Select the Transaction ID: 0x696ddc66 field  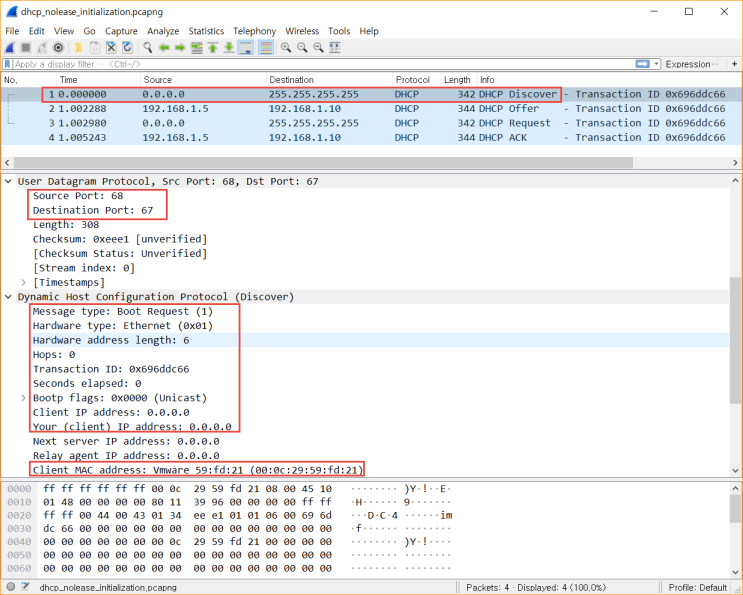[111, 369]
